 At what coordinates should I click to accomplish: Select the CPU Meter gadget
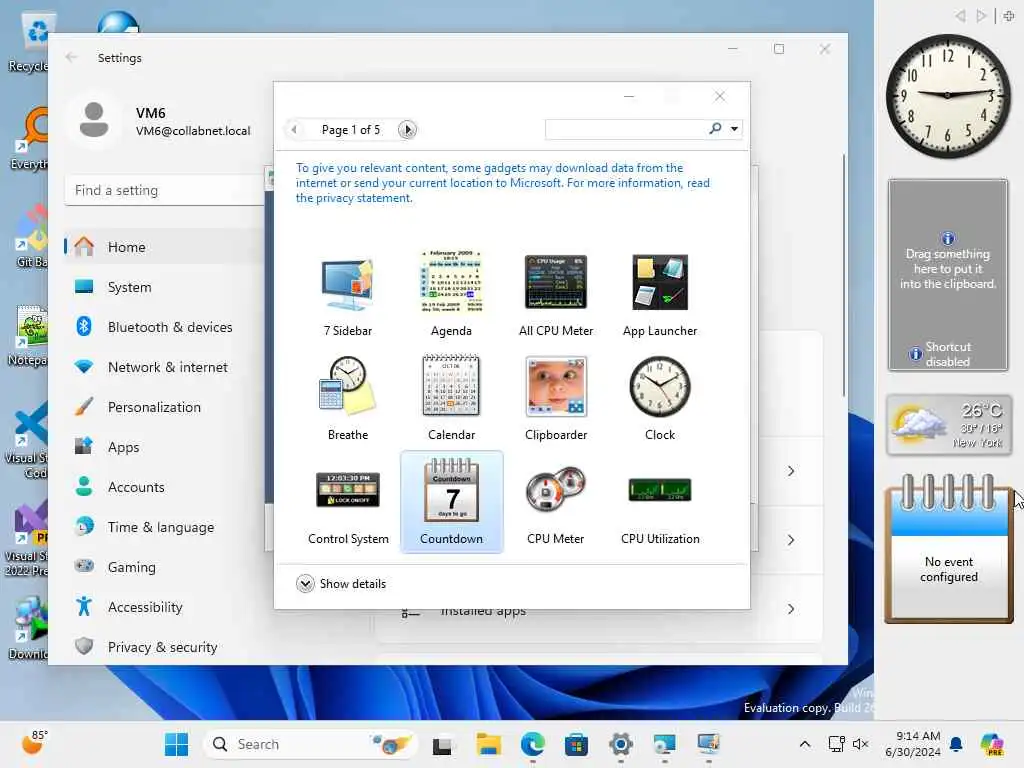click(556, 503)
